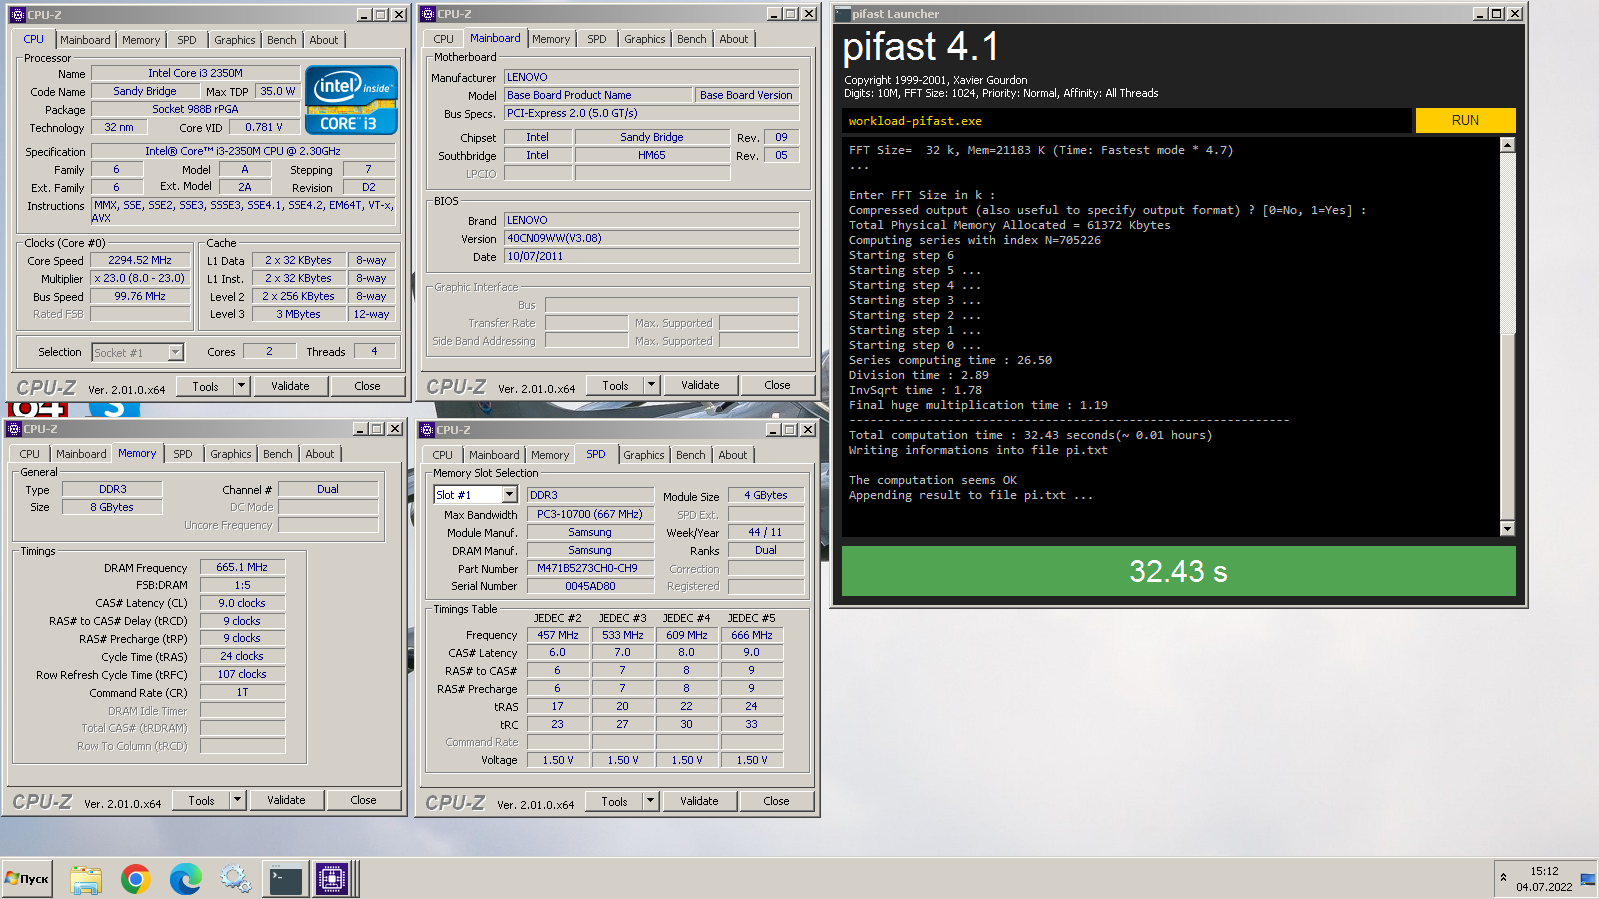Click the Intel Core i3 logo image
This screenshot has height=899, width=1599.
pyautogui.click(x=351, y=100)
